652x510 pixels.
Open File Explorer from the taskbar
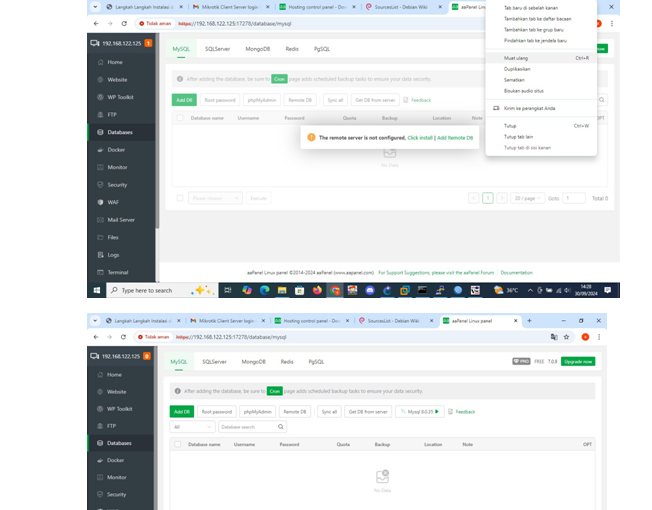coord(282,290)
